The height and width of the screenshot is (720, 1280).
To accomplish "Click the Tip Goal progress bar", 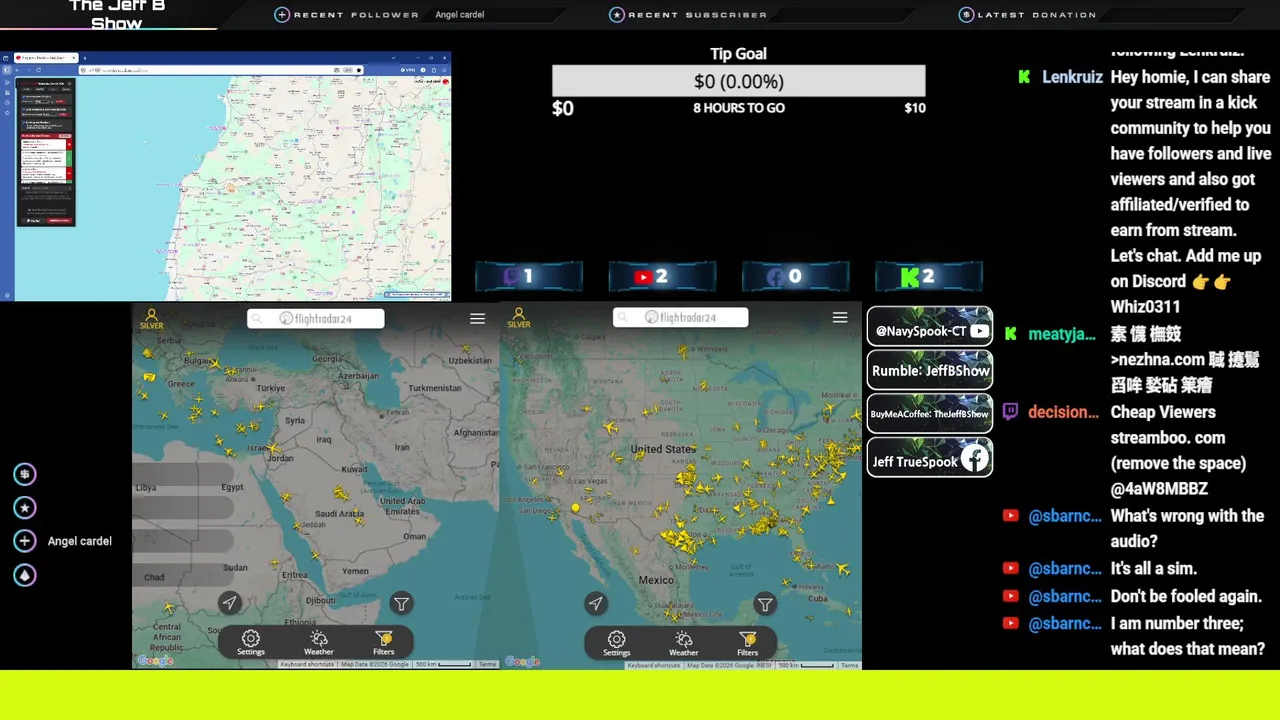I will [x=739, y=81].
